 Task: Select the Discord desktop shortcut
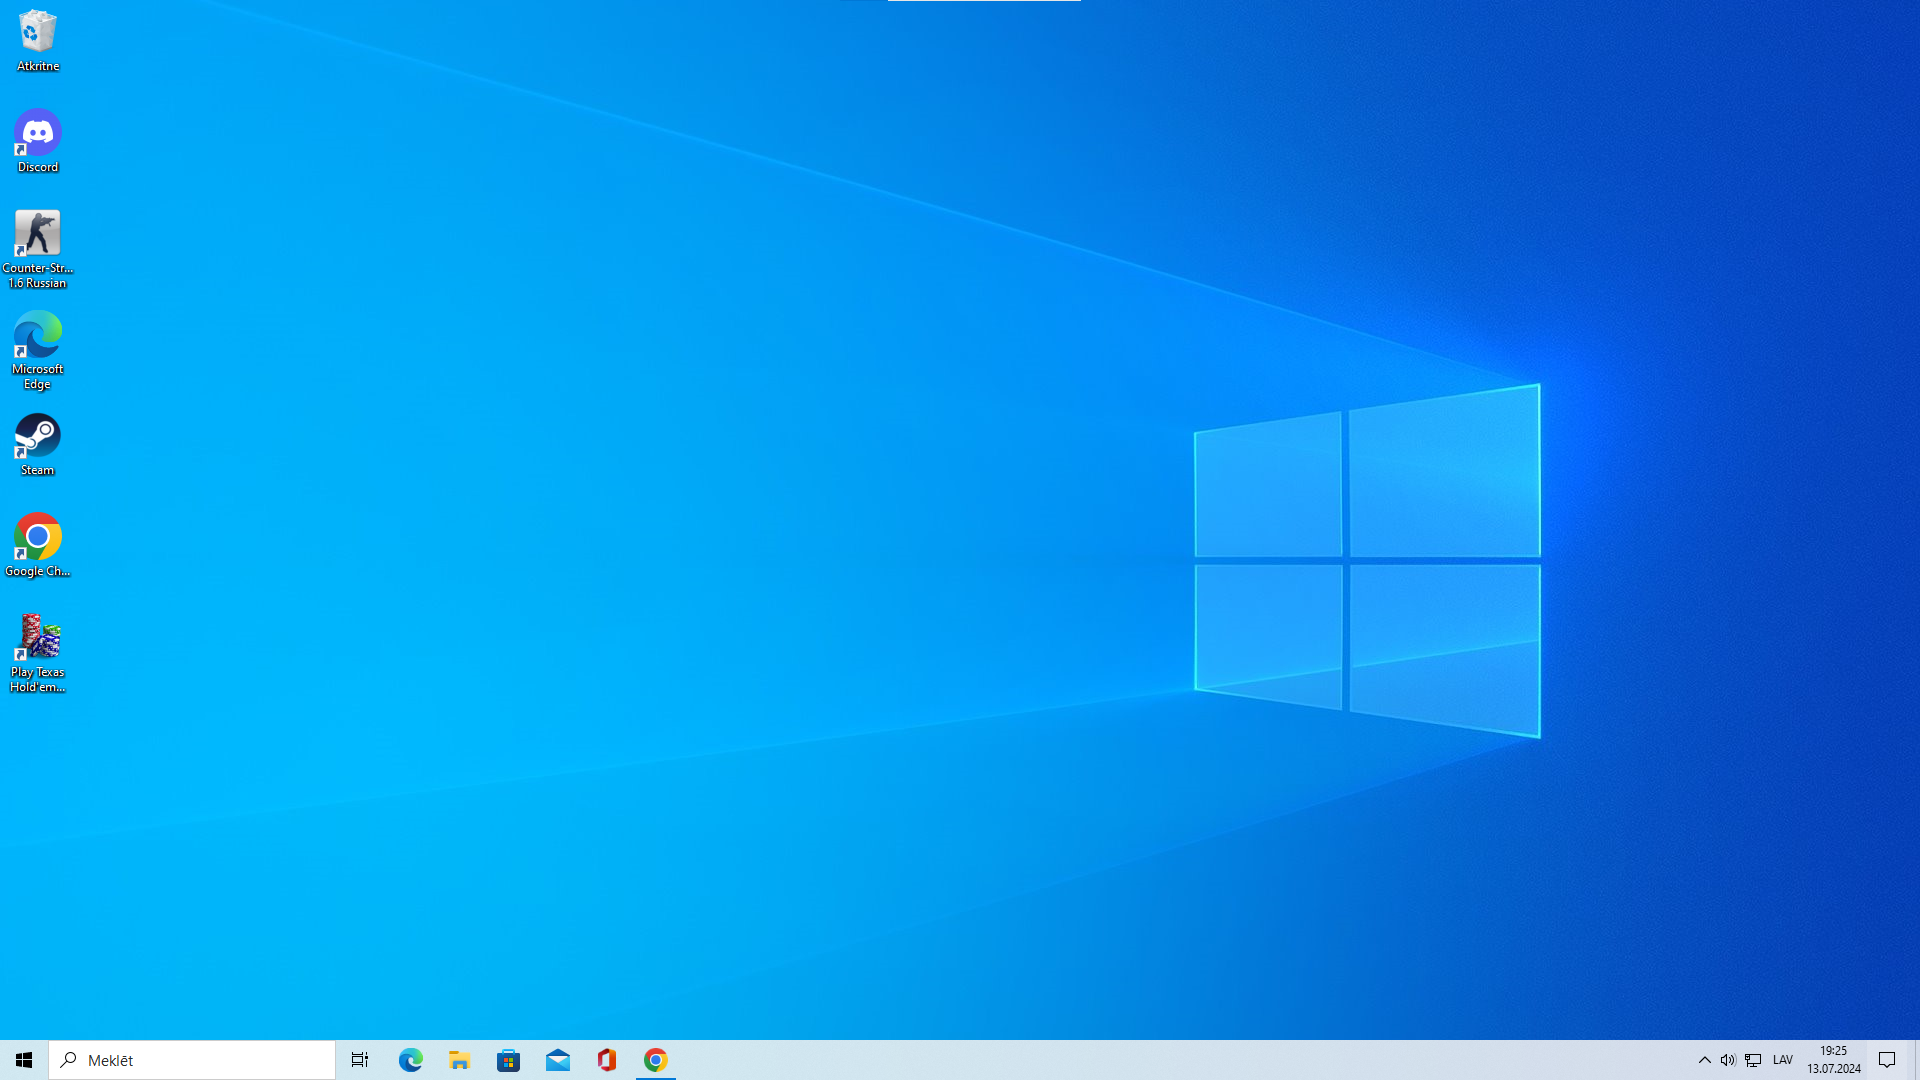38,141
